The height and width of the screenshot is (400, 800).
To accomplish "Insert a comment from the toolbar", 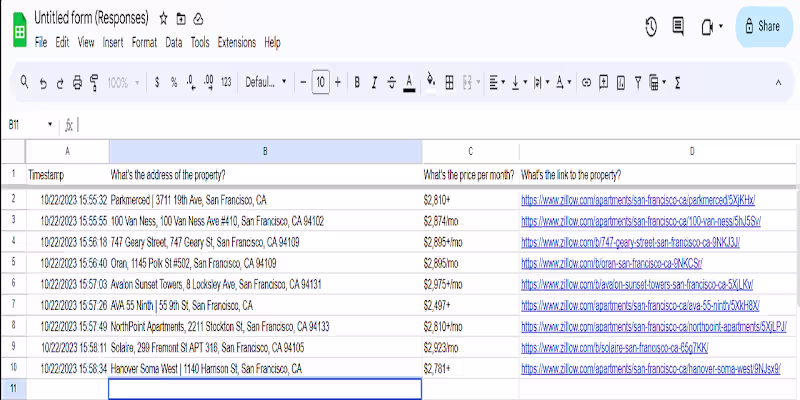I will click(x=604, y=83).
